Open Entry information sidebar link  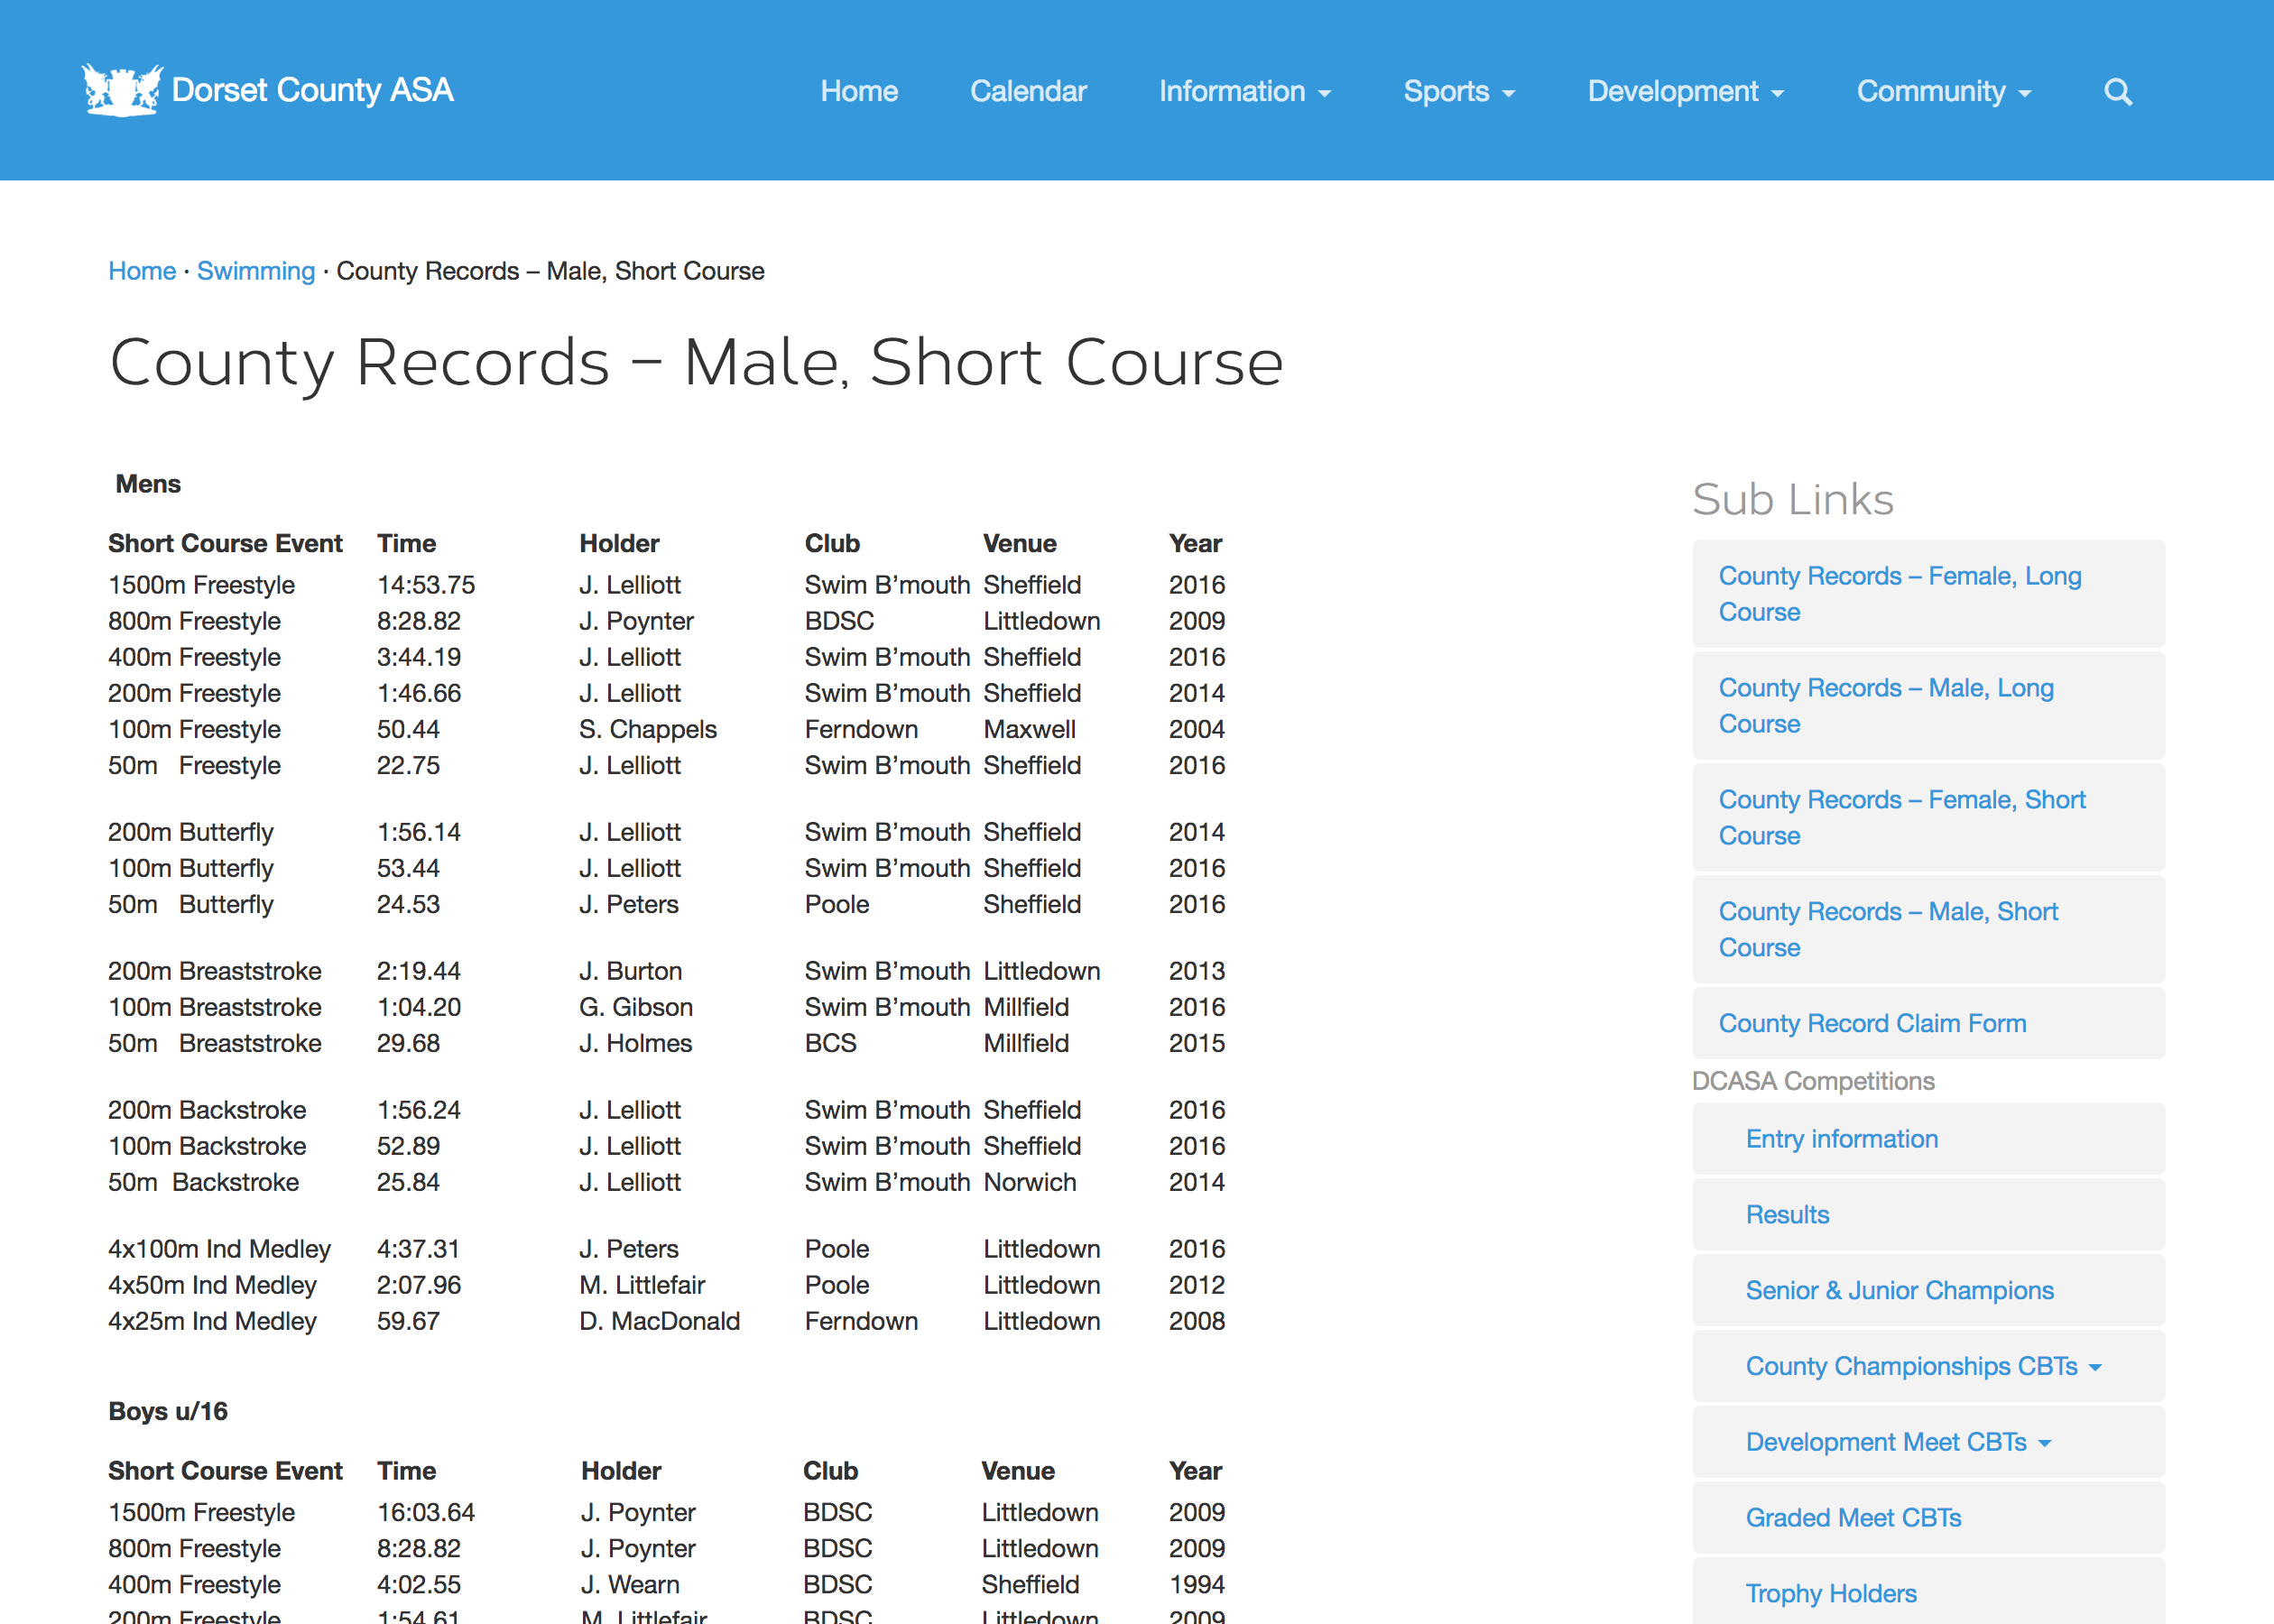[x=1928, y=1139]
